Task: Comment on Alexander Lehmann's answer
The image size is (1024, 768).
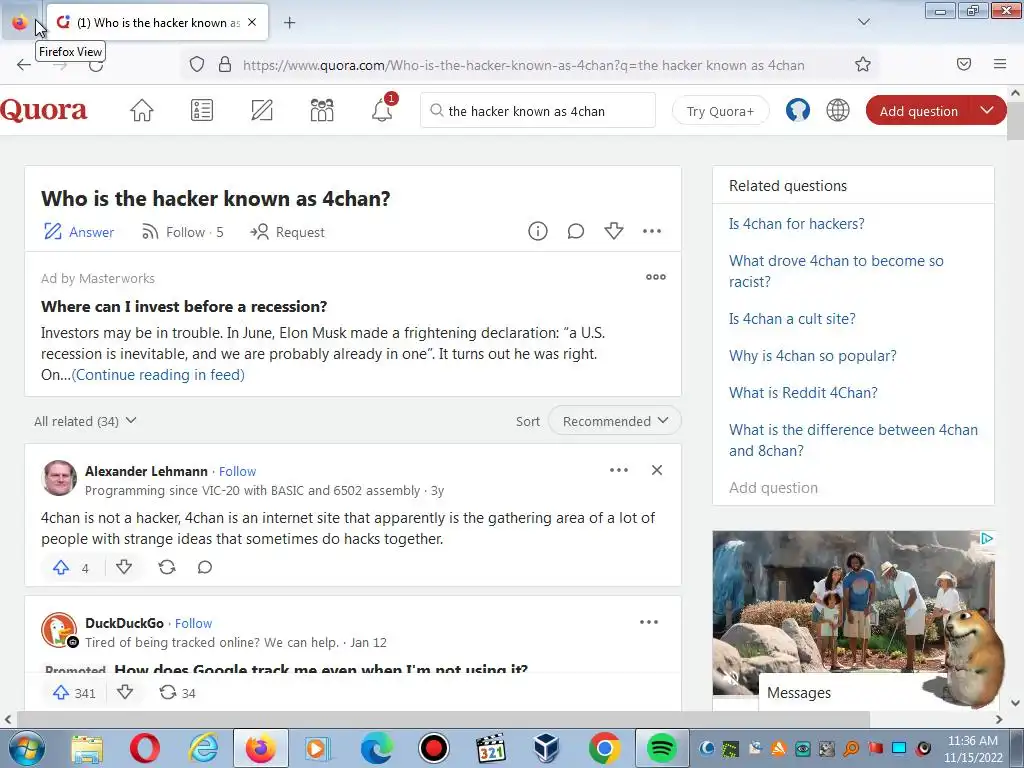Action: point(204,567)
